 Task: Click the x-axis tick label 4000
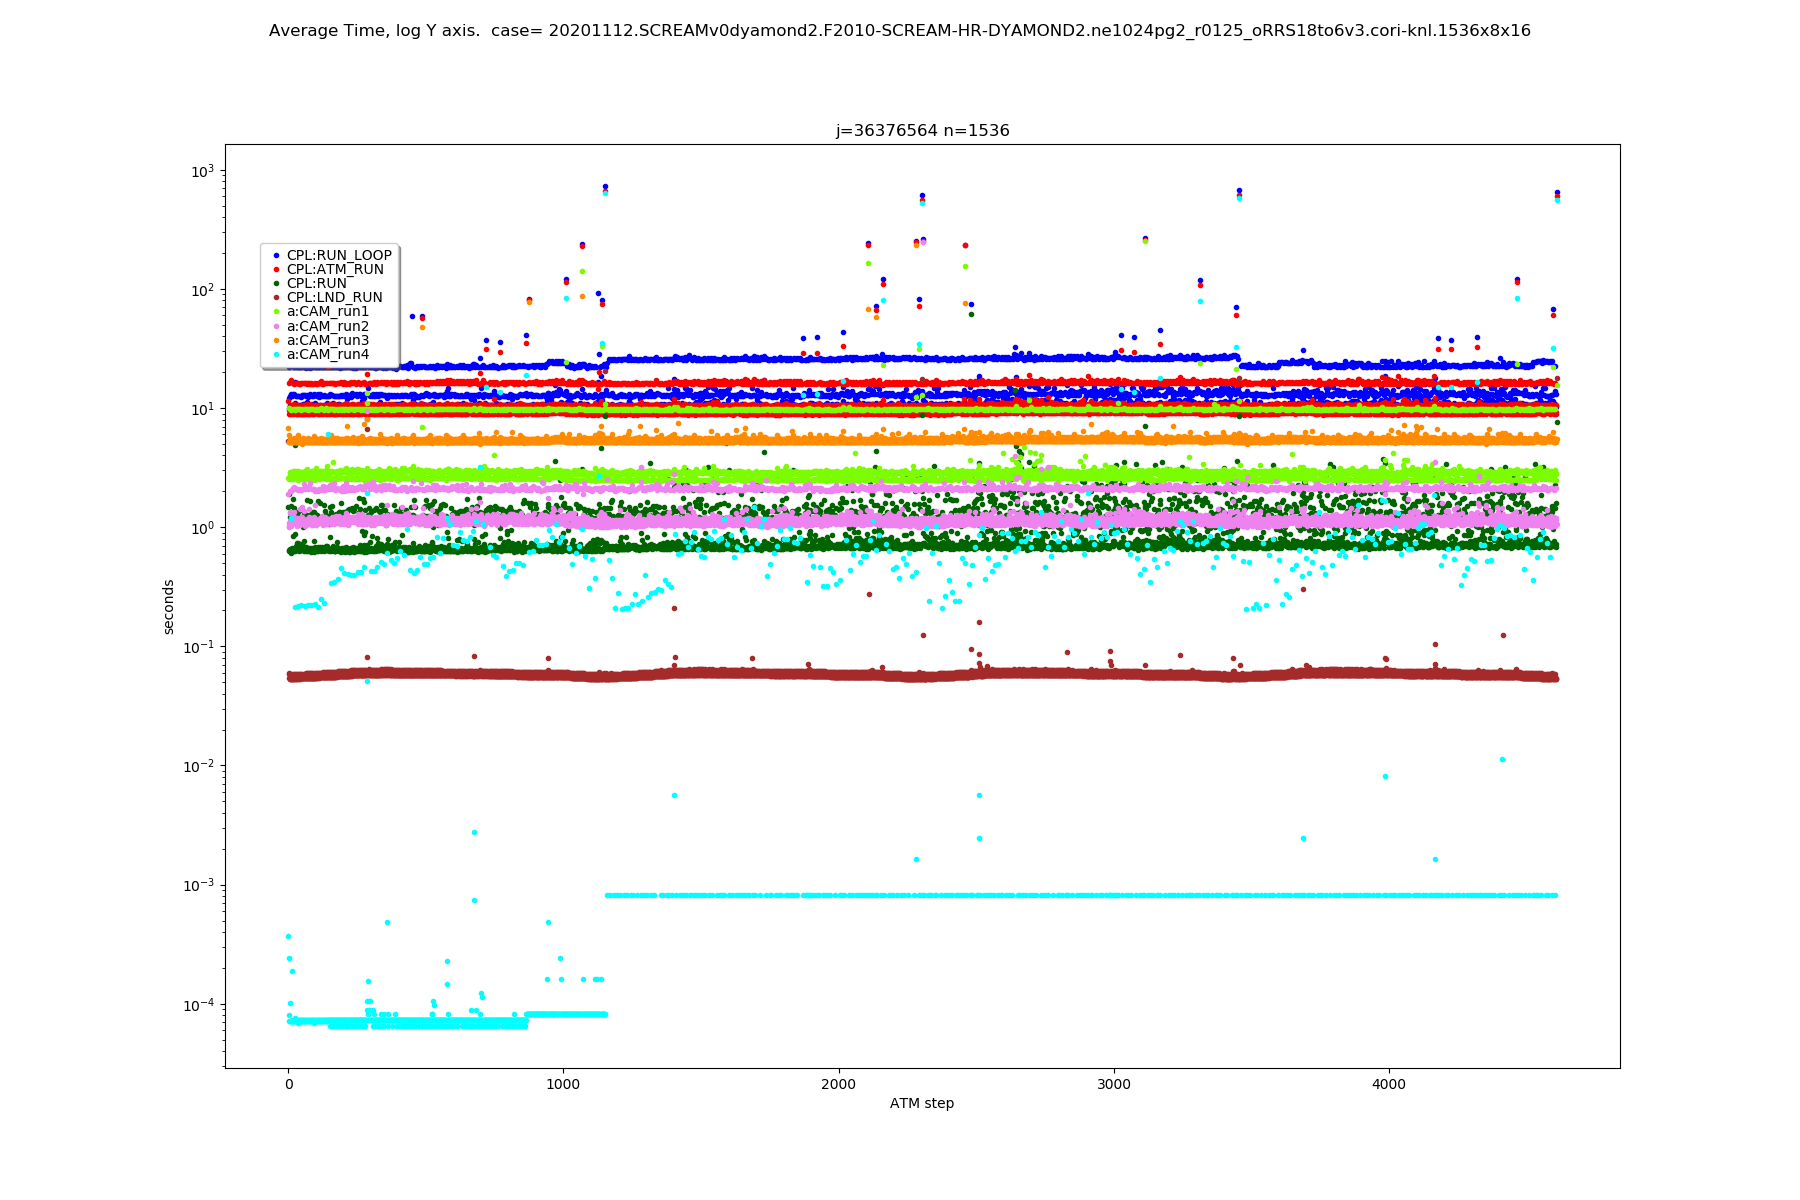1388,1084
